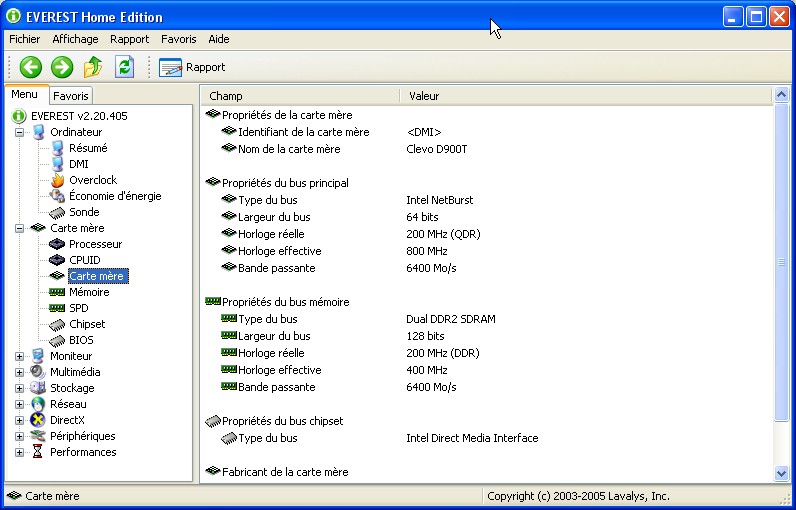Click the Rapport button in toolbar
The width and height of the screenshot is (796, 510).
tap(193, 67)
